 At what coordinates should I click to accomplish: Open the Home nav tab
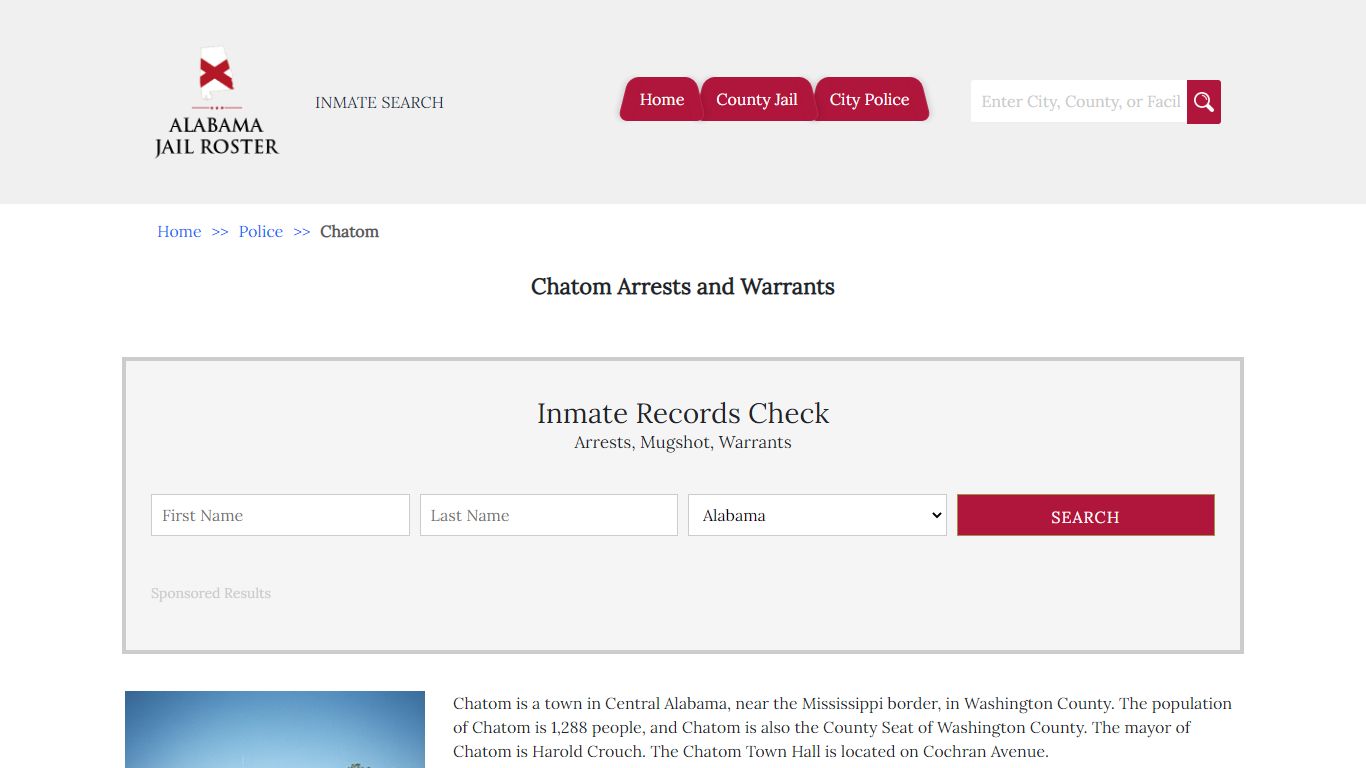point(661,100)
